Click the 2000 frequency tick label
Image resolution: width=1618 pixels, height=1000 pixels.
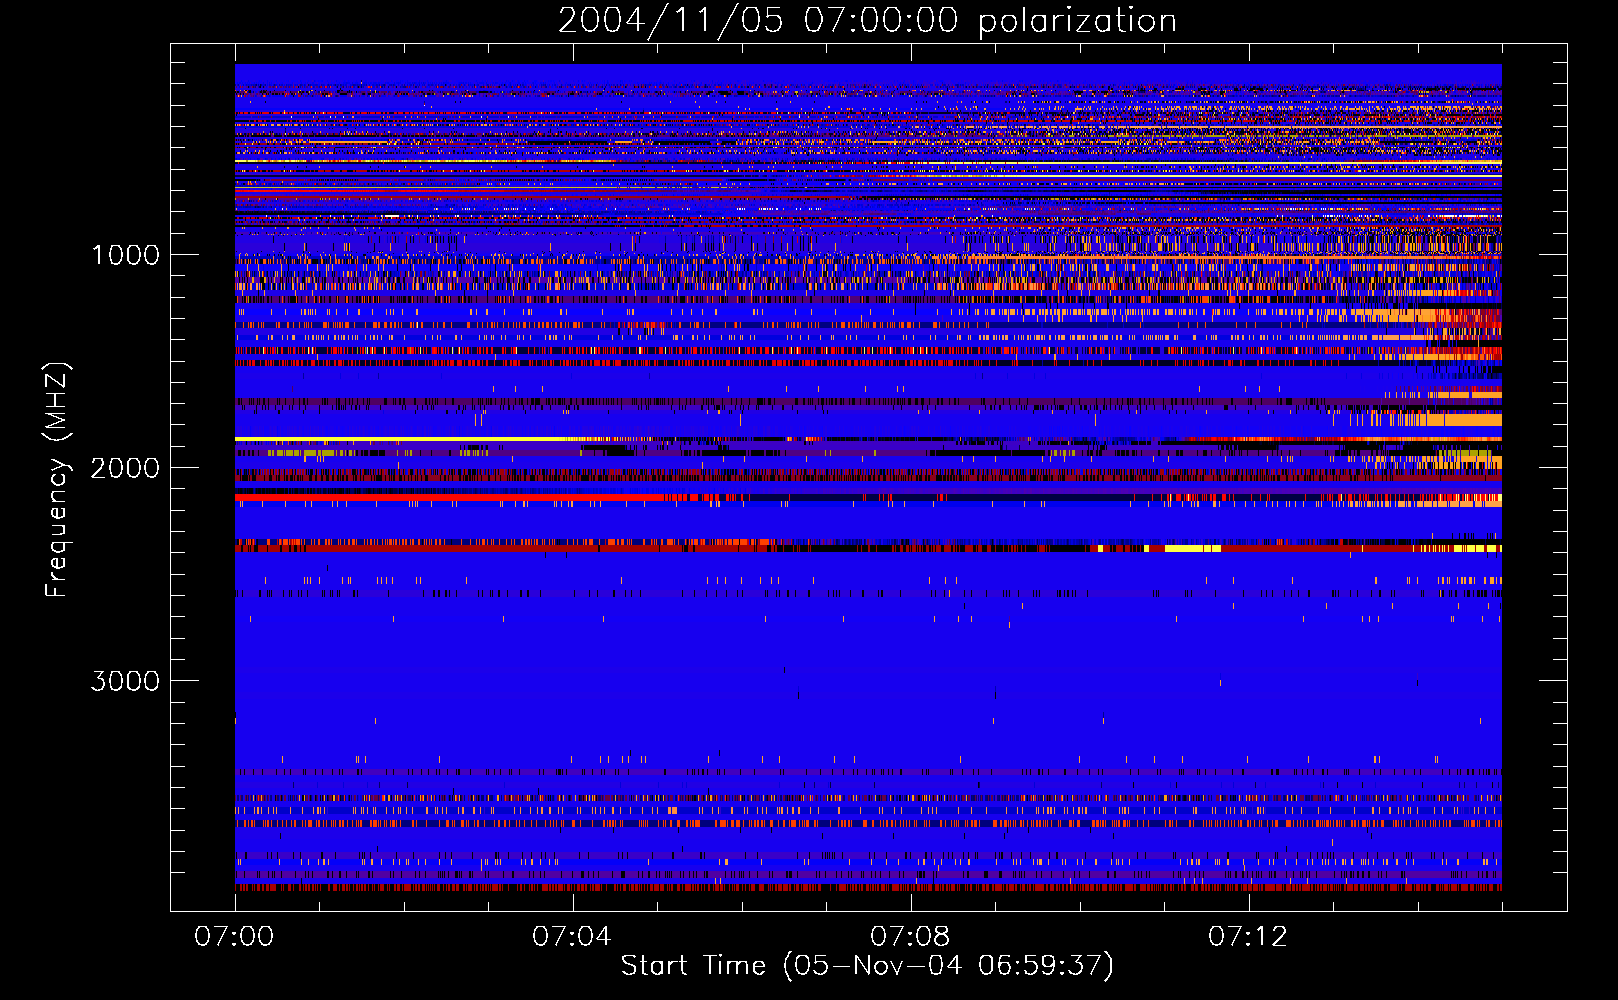tap(126, 468)
